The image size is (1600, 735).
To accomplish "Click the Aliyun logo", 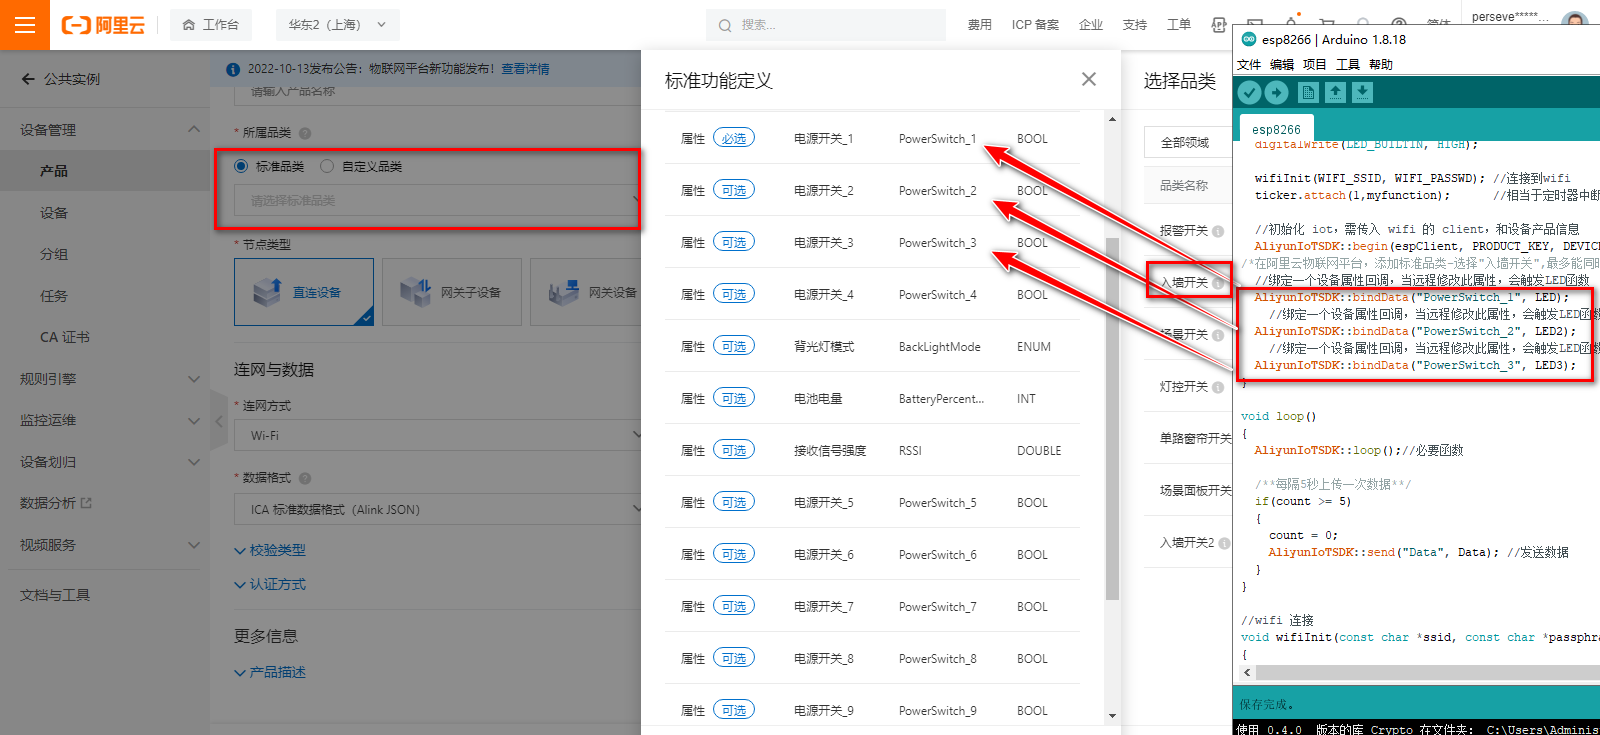I will click(103, 25).
